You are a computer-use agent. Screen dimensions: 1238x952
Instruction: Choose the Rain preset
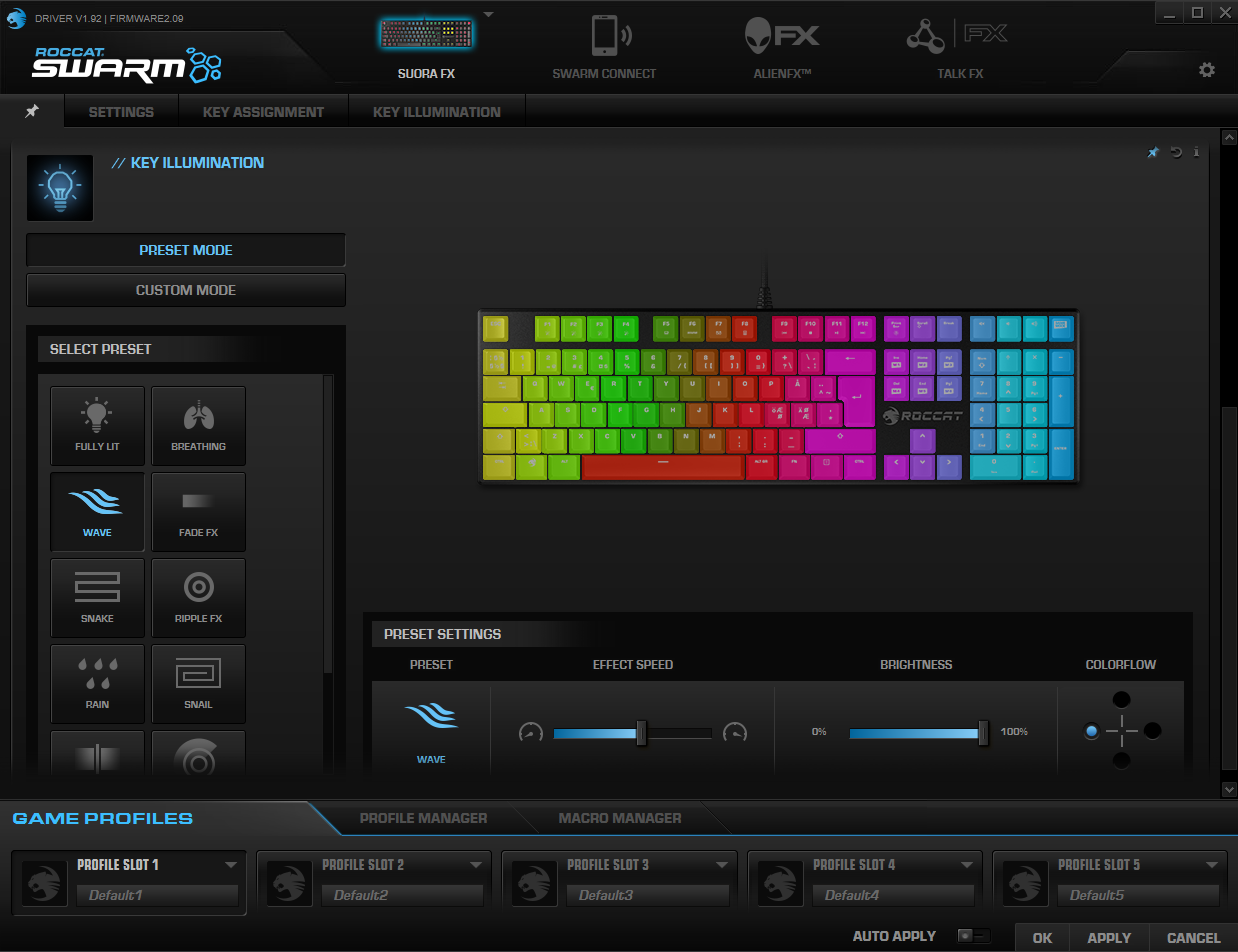tap(97, 684)
